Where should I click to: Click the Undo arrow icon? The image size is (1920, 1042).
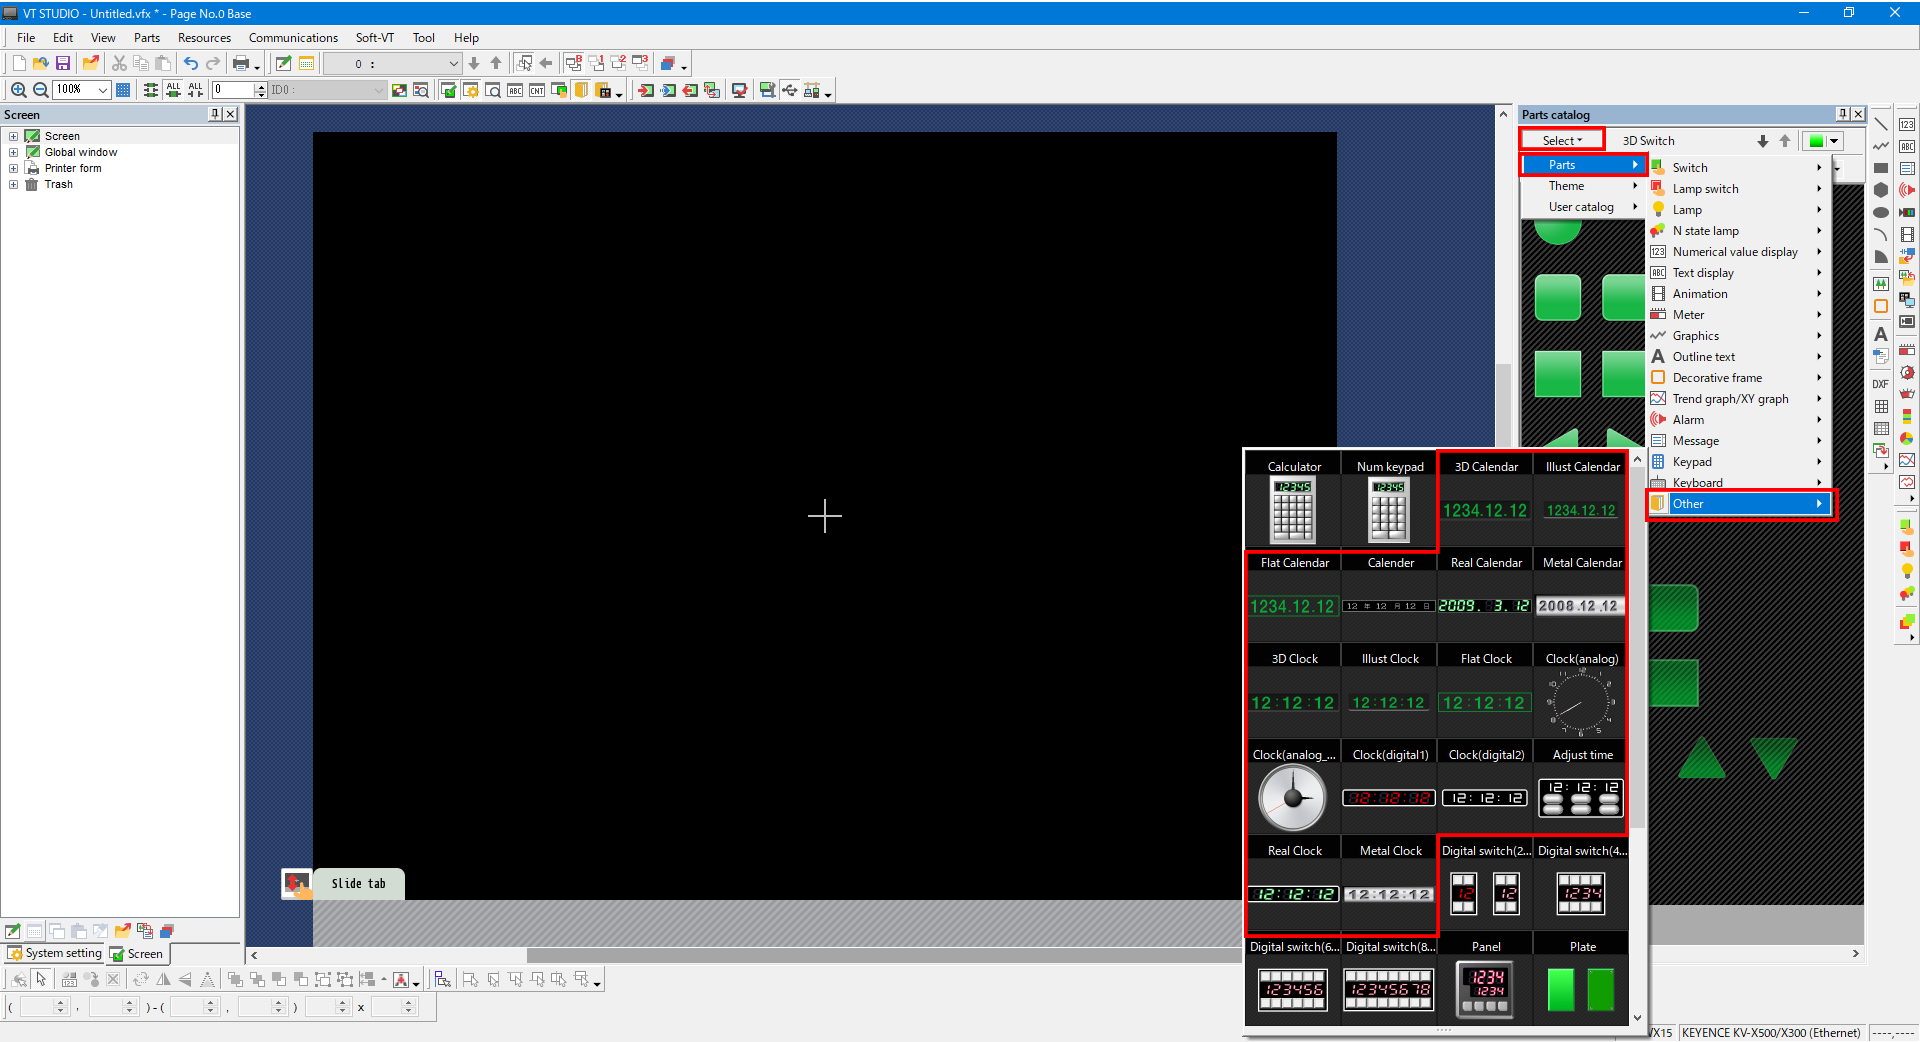pyautogui.click(x=190, y=63)
